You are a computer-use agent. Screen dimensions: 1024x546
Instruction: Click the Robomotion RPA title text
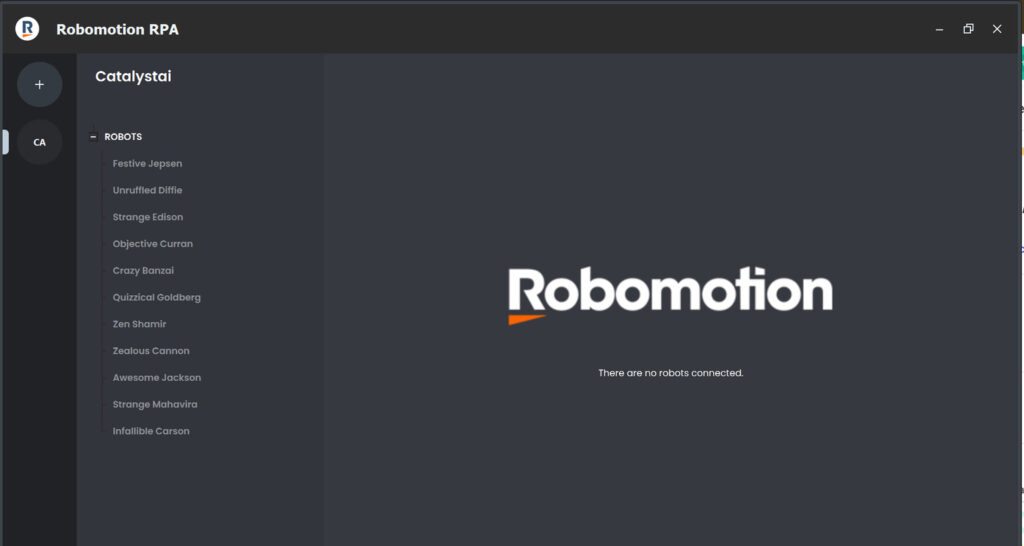[118, 29]
